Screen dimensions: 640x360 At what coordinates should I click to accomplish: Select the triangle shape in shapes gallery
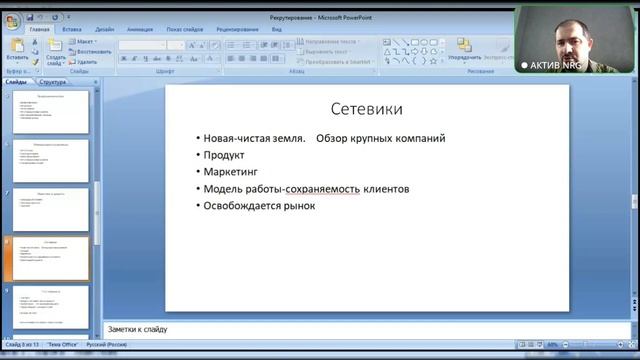[387, 52]
